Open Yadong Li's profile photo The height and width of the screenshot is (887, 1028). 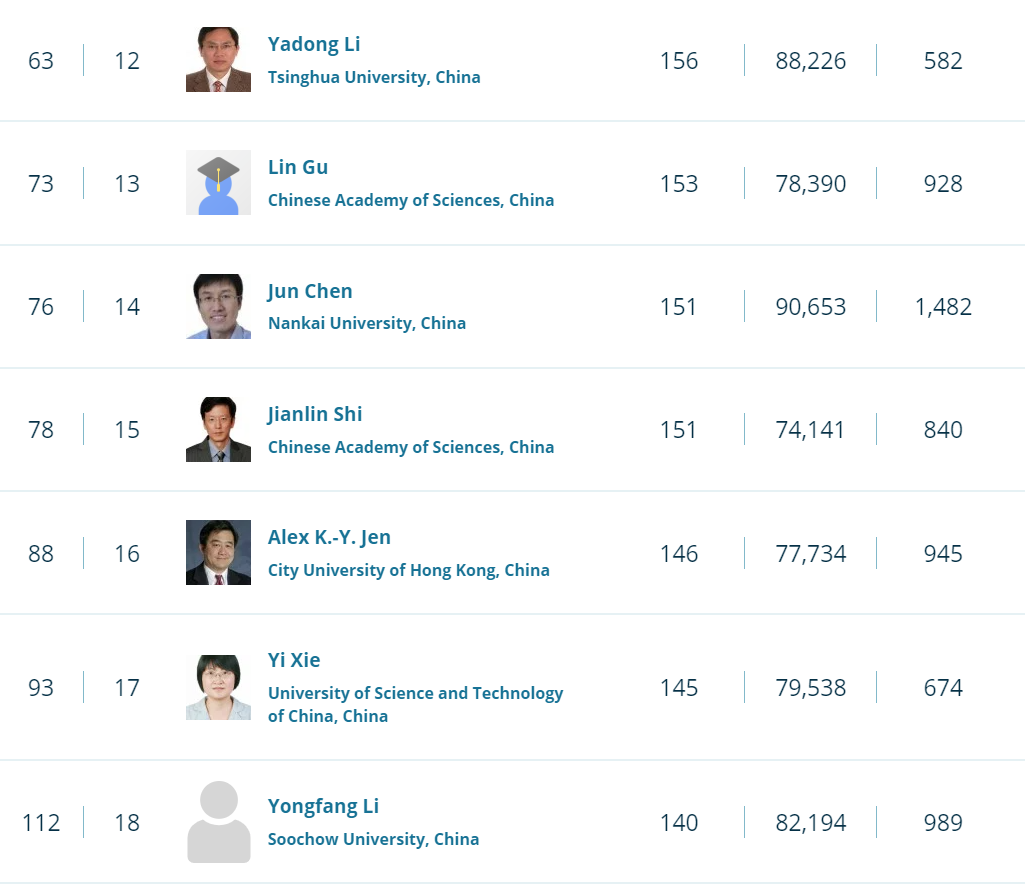(x=218, y=60)
